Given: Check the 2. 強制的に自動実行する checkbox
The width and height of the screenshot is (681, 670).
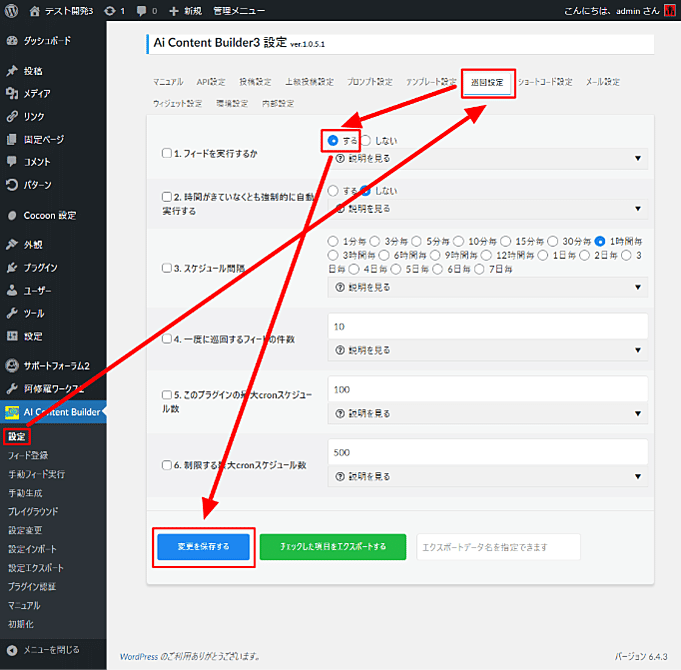Looking at the screenshot, I should (167, 197).
